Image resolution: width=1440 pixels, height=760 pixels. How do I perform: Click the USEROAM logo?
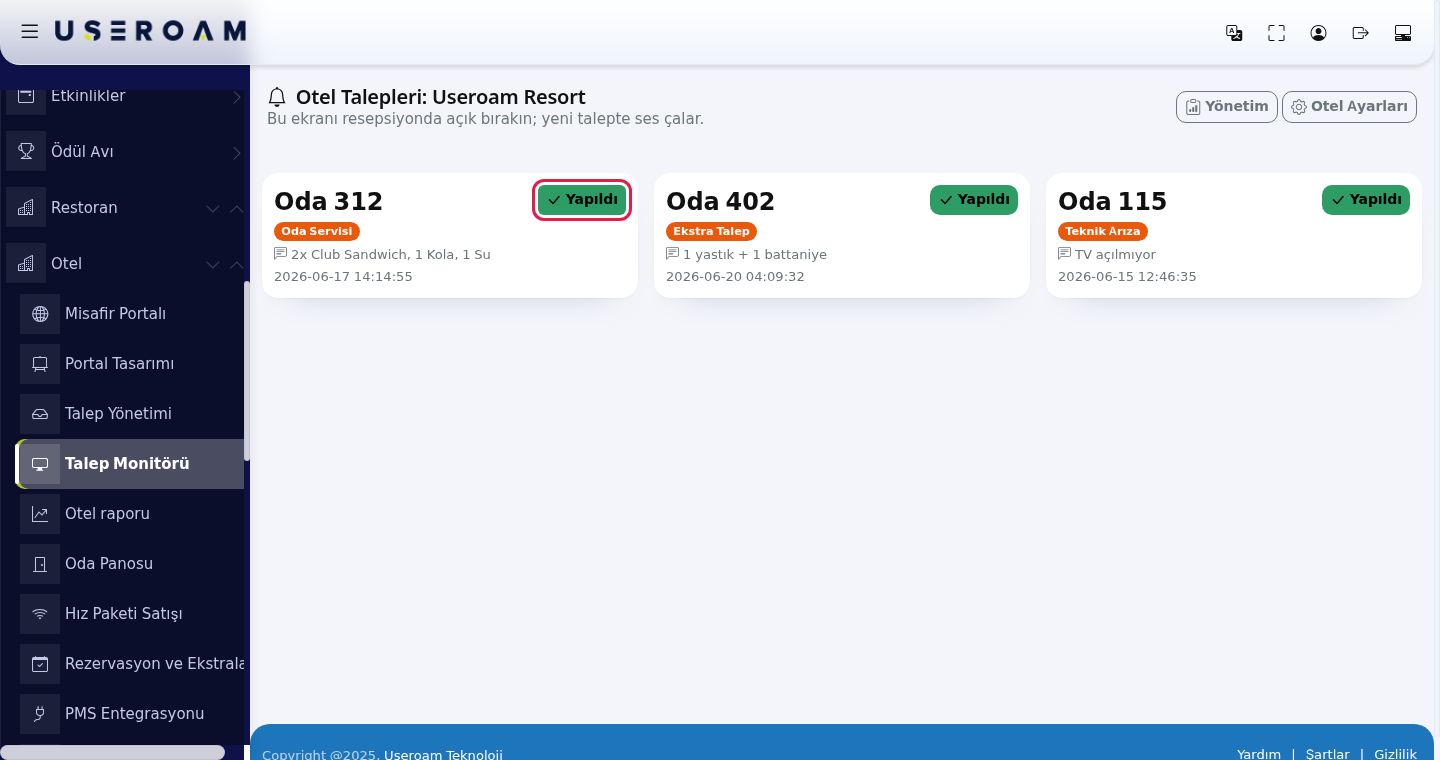click(150, 31)
